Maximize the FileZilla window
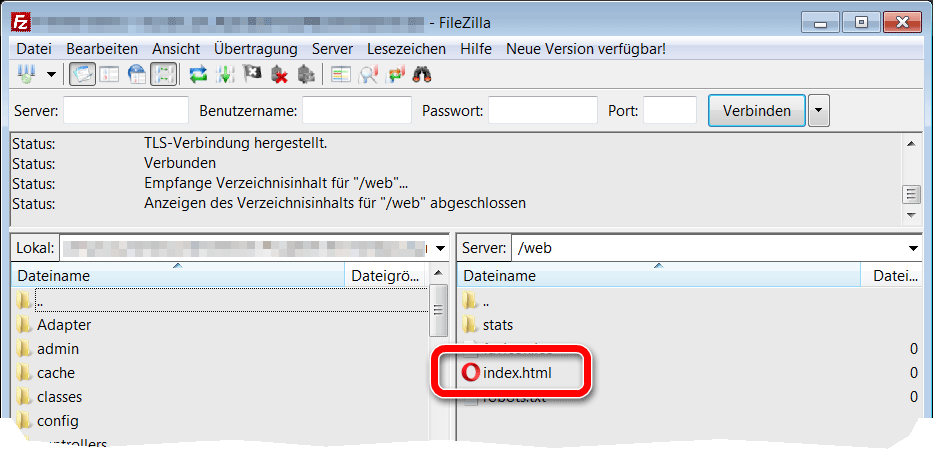Image resolution: width=933 pixels, height=451 pixels. click(861, 23)
